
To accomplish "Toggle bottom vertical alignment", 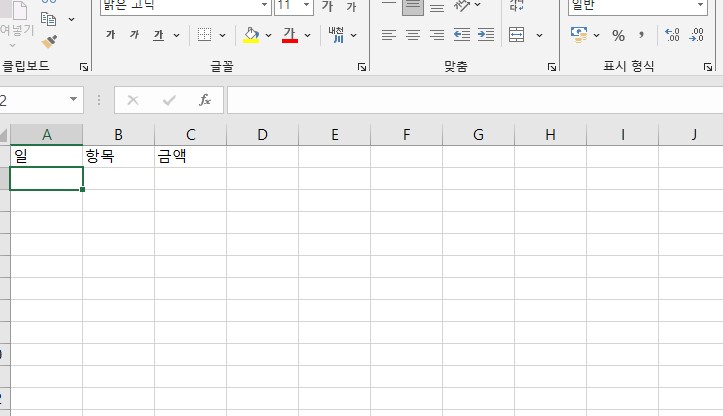I will (437, 8).
